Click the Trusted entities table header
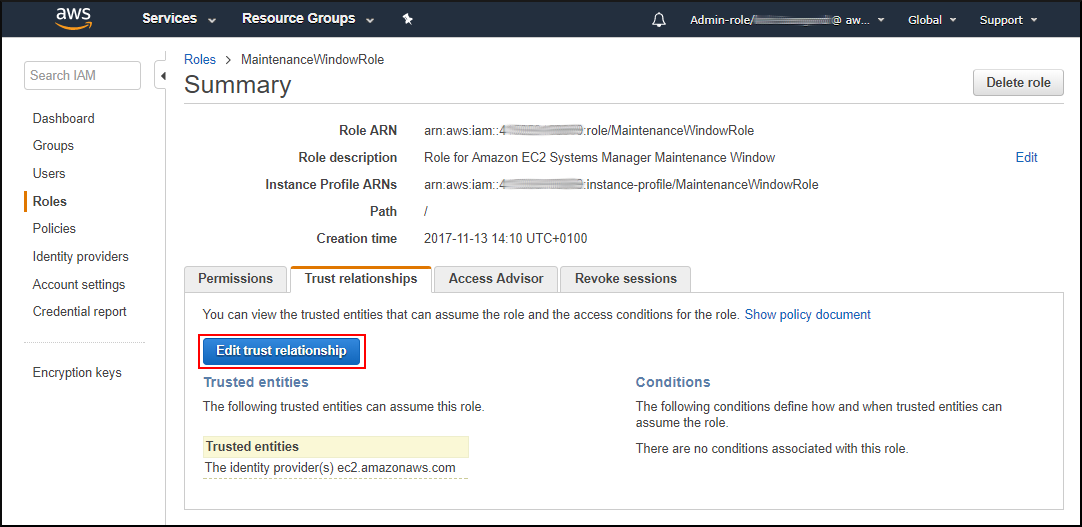This screenshot has width=1082, height=527. (335, 446)
